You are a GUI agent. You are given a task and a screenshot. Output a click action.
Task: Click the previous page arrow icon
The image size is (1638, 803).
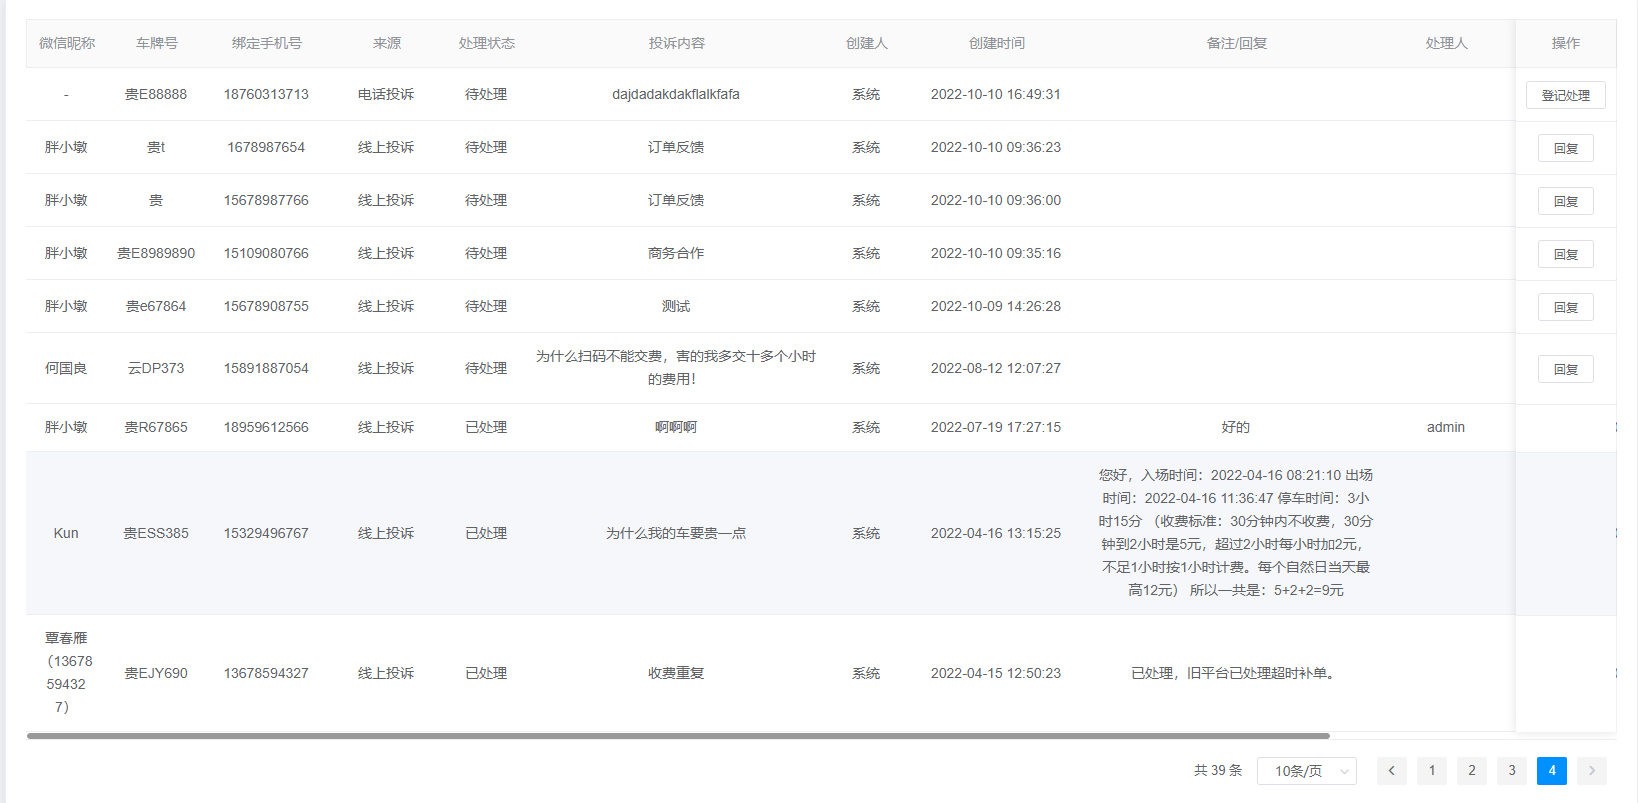1391,770
